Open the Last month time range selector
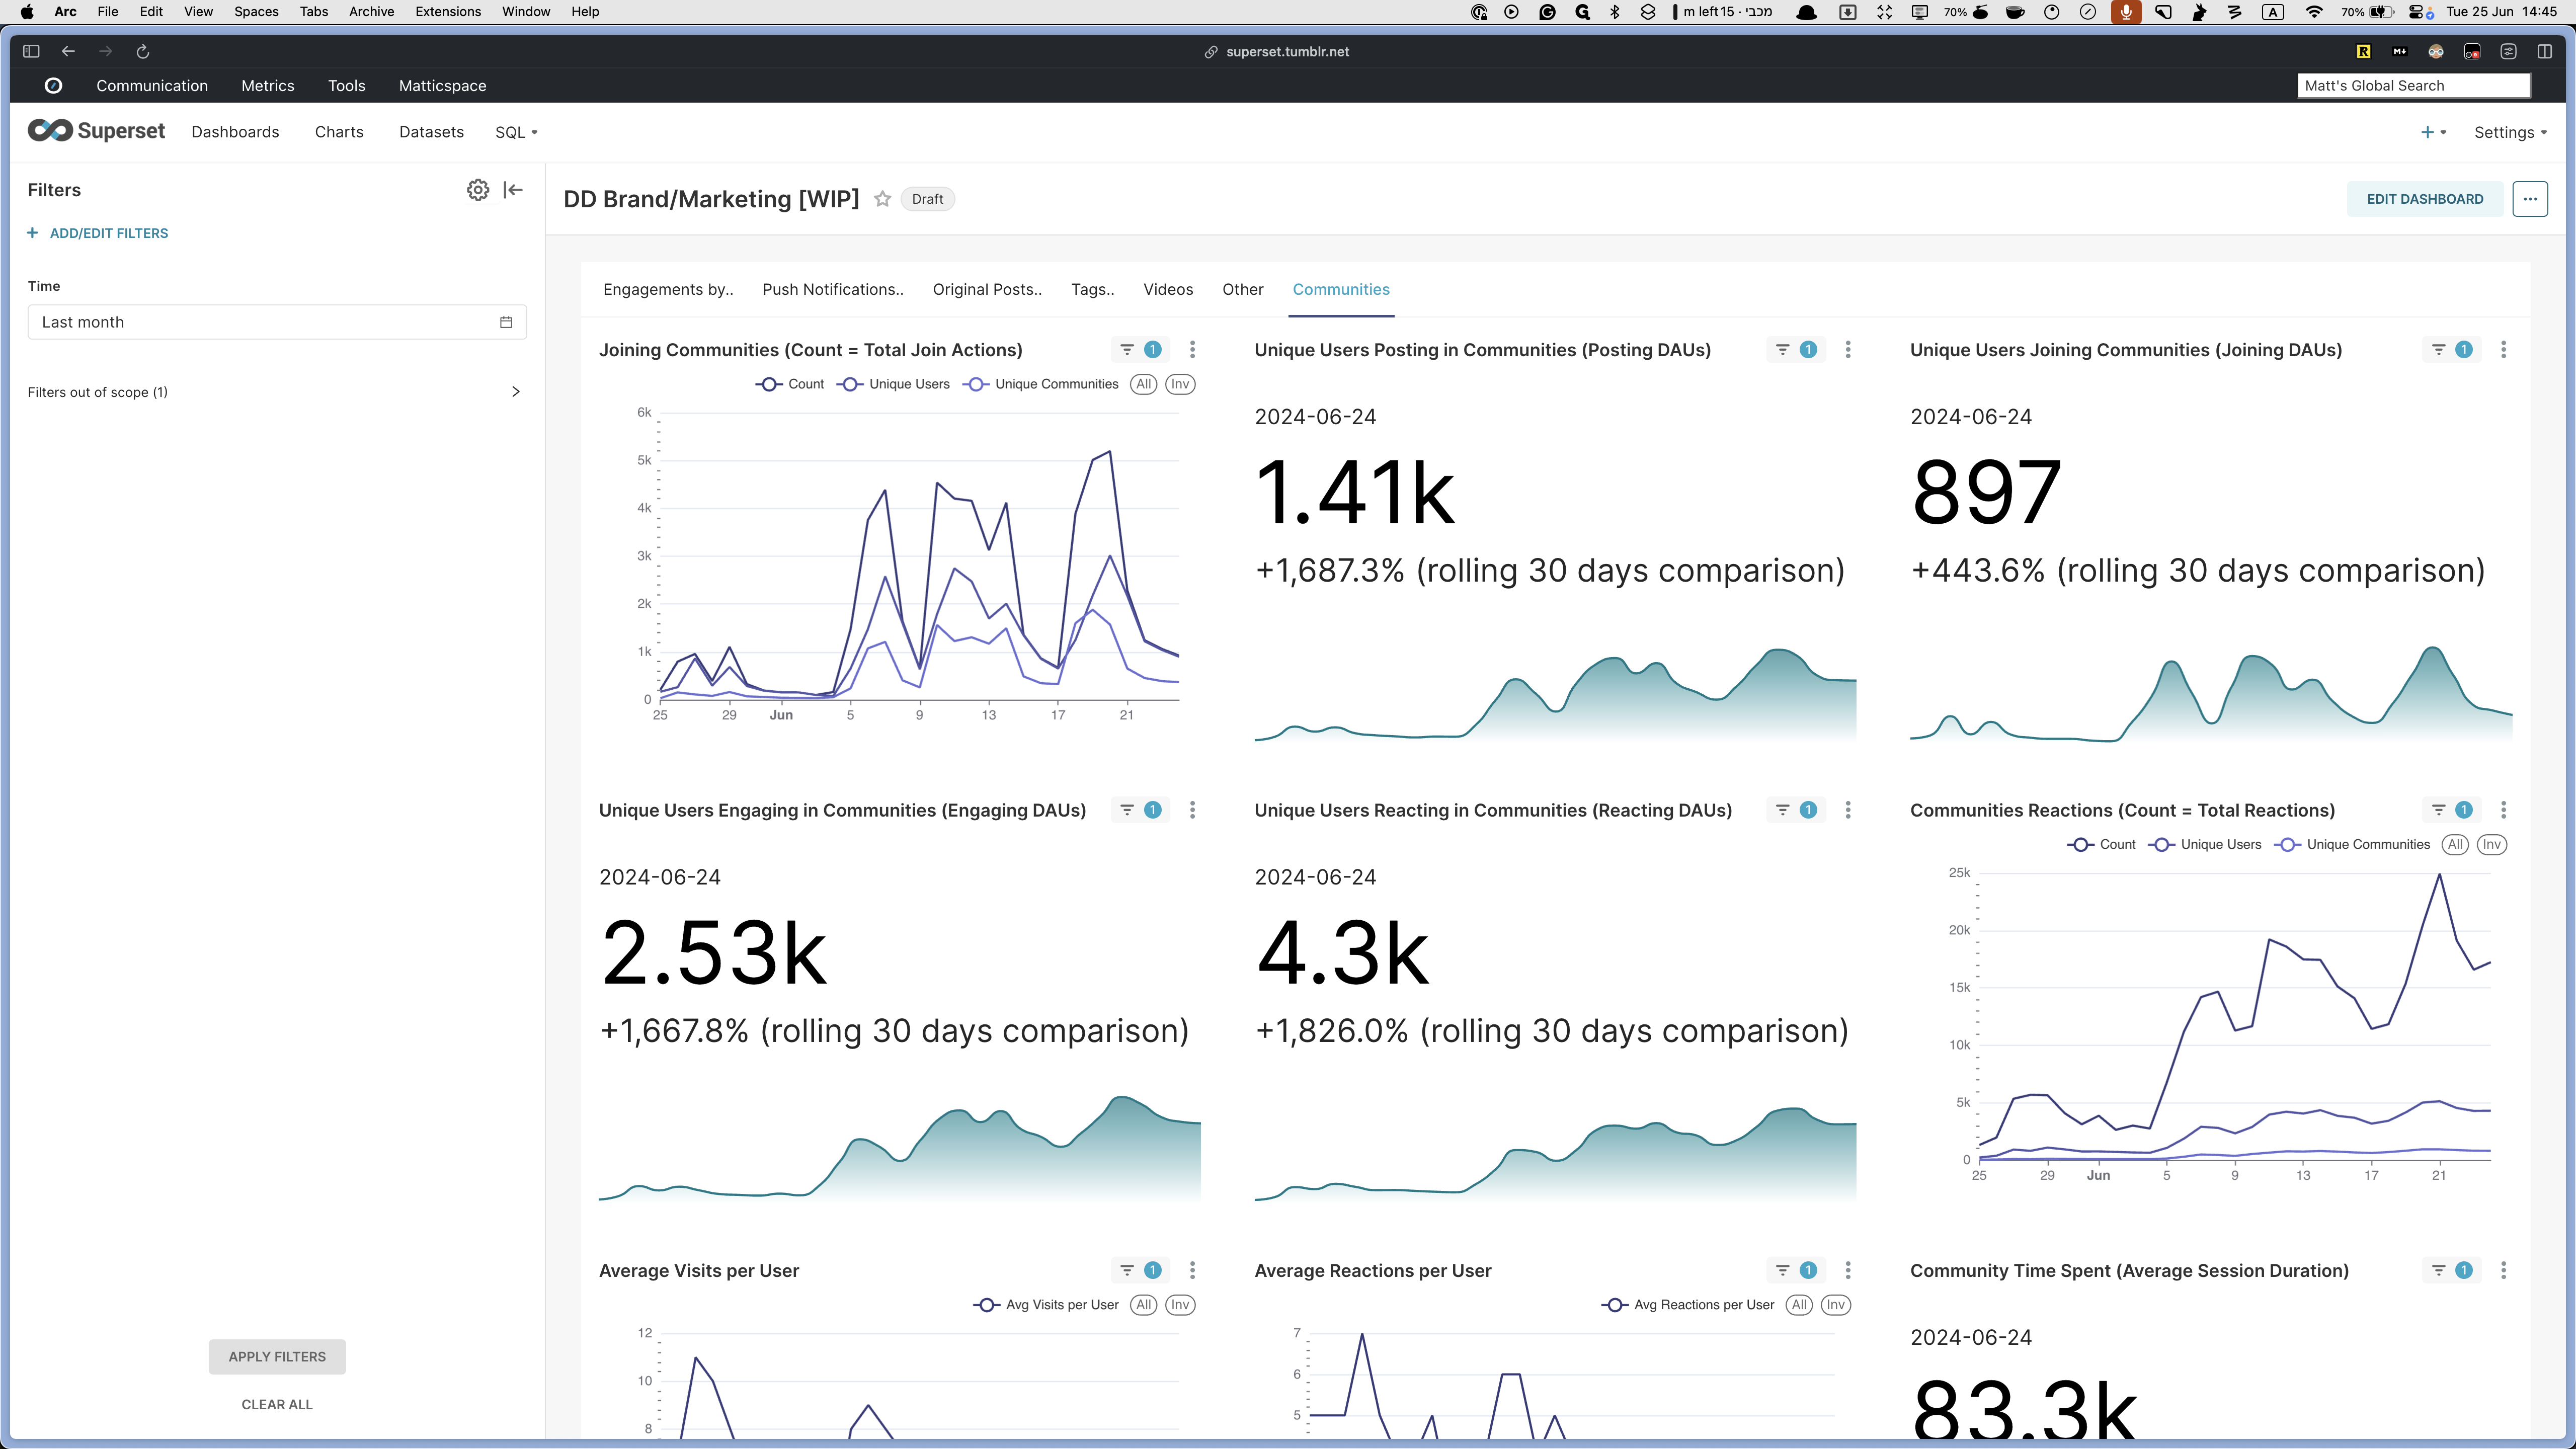This screenshot has width=2576, height=1449. tap(277, 322)
